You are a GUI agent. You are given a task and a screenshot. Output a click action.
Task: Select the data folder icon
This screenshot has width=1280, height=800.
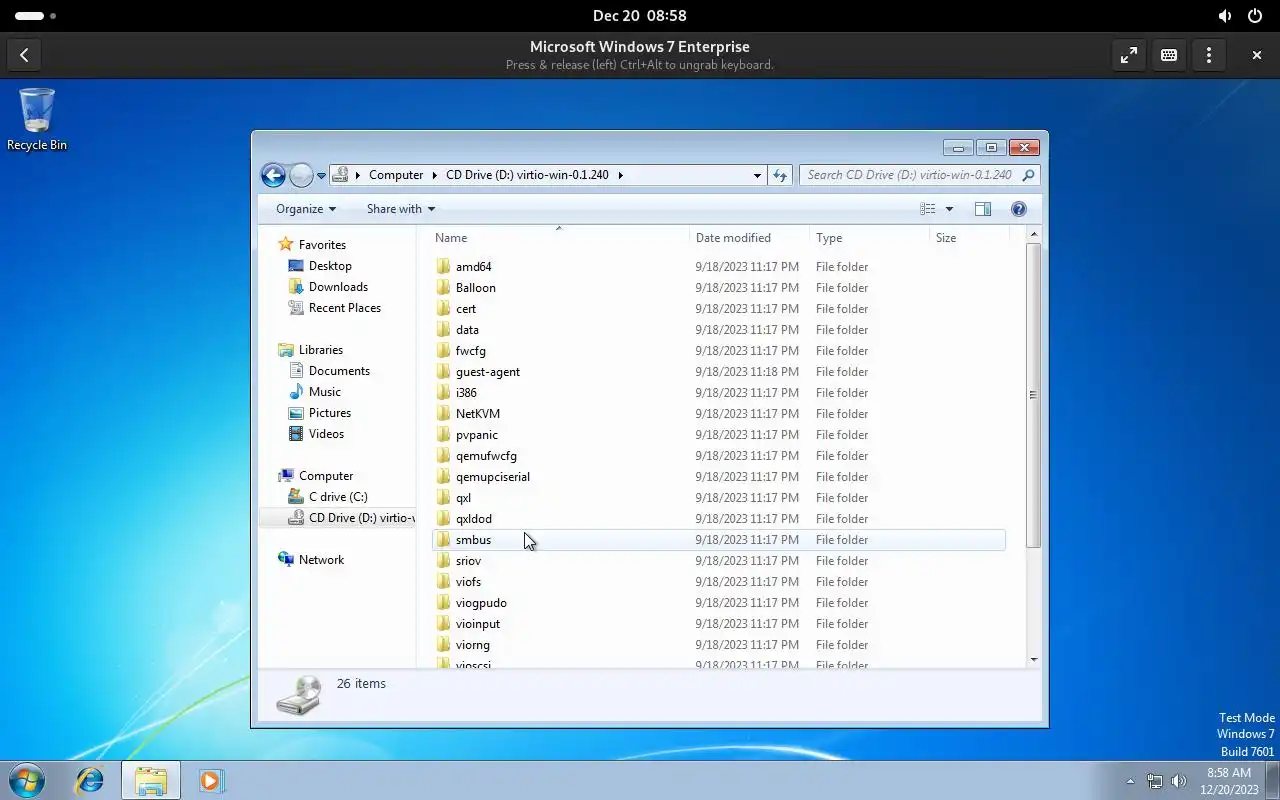pos(443,330)
